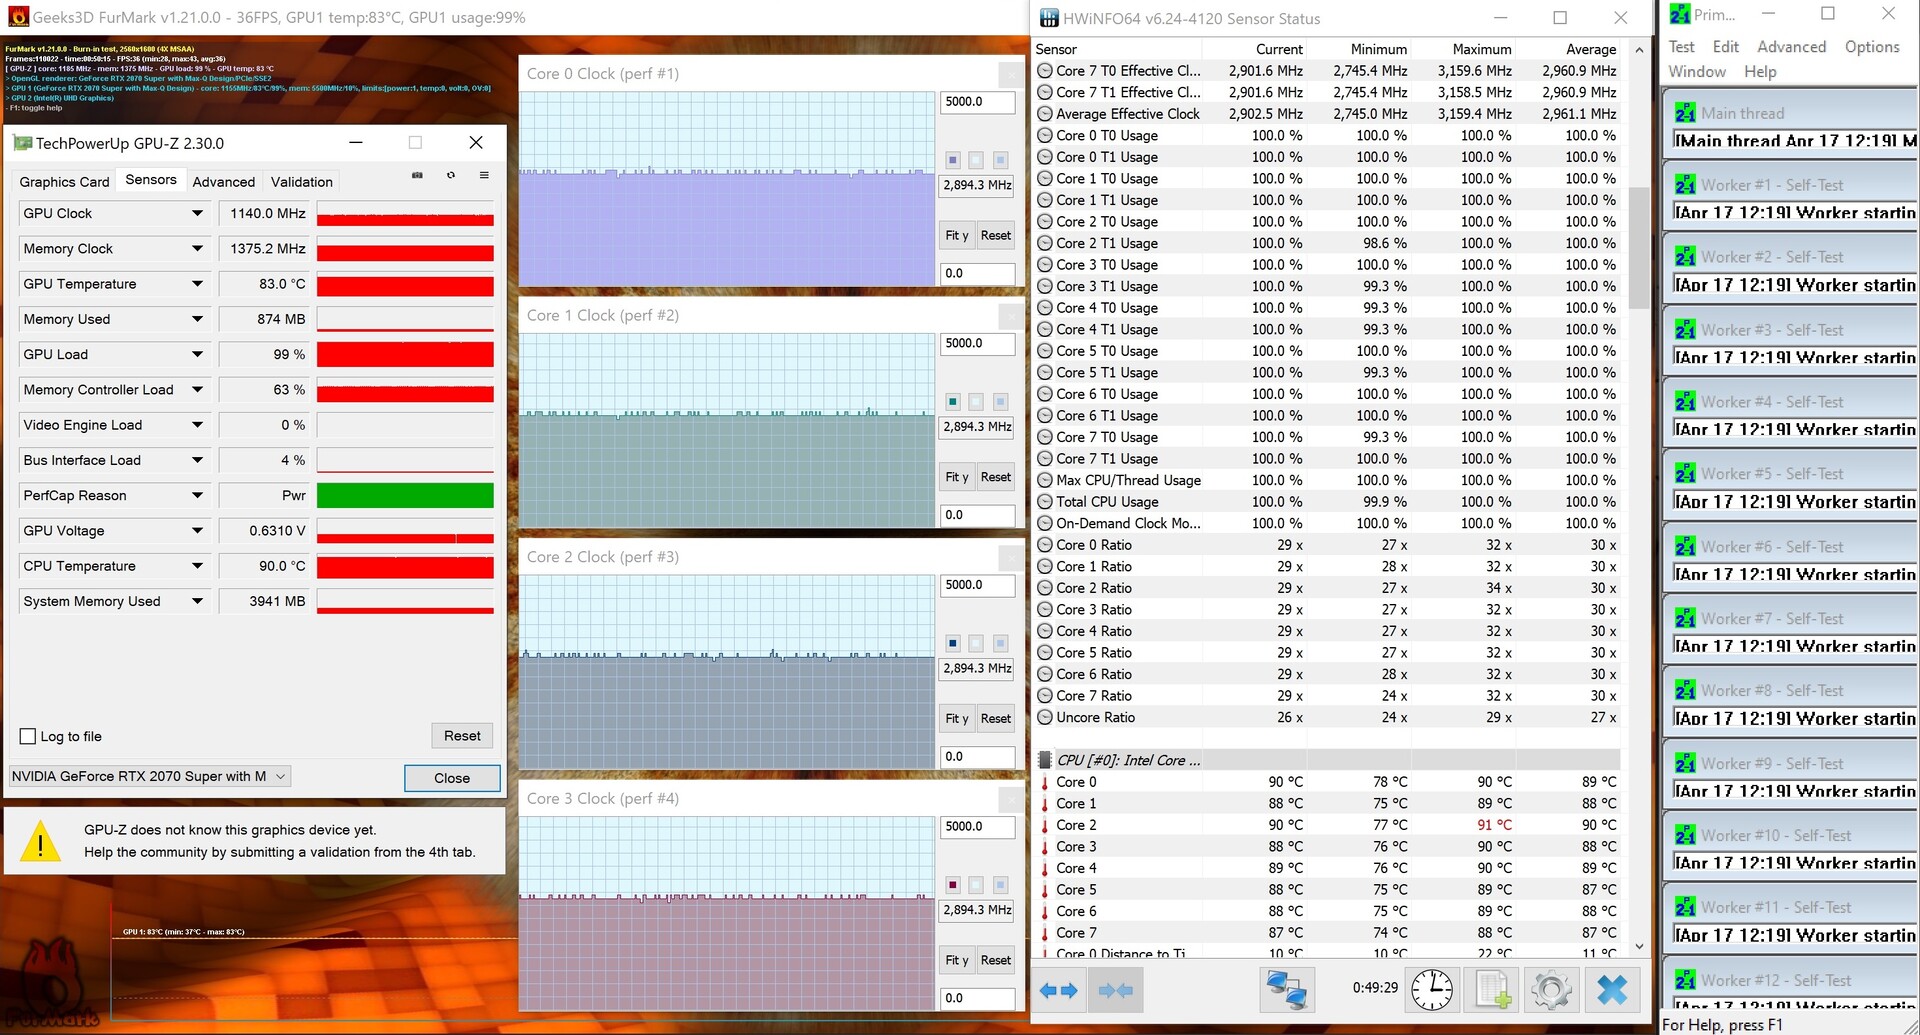Open the PerfCap Reason dropdown arrow
This screenshot has width=1920, height=1035.
[x=197, y=495]
